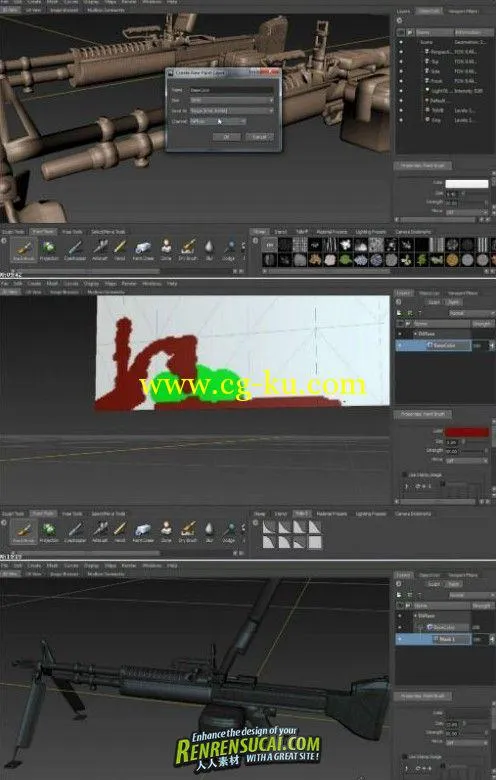Select Eyedropper tool in top window
The width and height of the screenshot is (496, 780).
[x=75, y=250]
